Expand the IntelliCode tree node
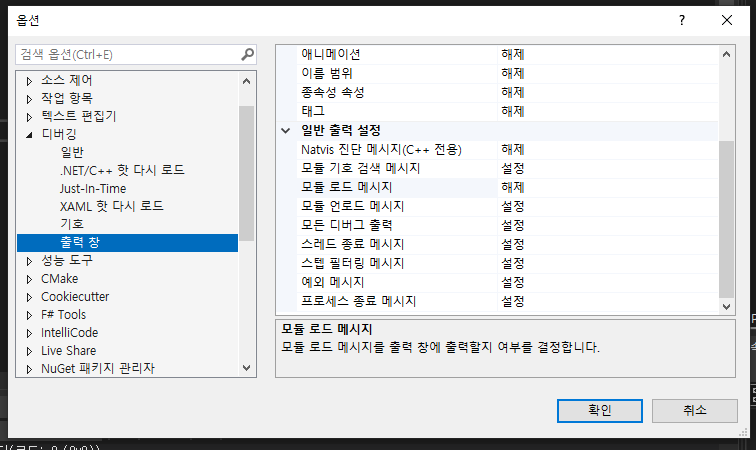Screen dimensions: 756x450 pyautogui.click(x=29, y=333)
